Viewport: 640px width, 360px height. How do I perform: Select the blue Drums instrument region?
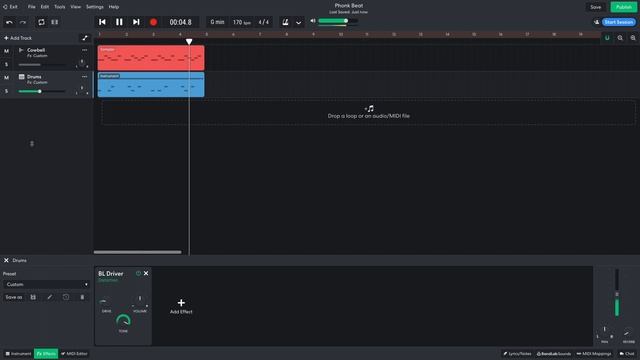[151, 85]
